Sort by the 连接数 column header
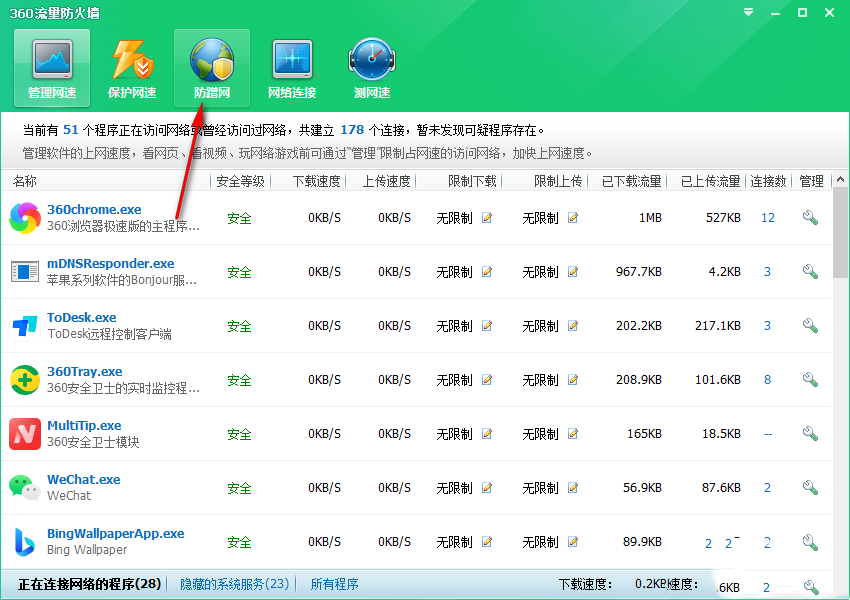This screenshot has width=850, height=600. (x=768, y=181)
